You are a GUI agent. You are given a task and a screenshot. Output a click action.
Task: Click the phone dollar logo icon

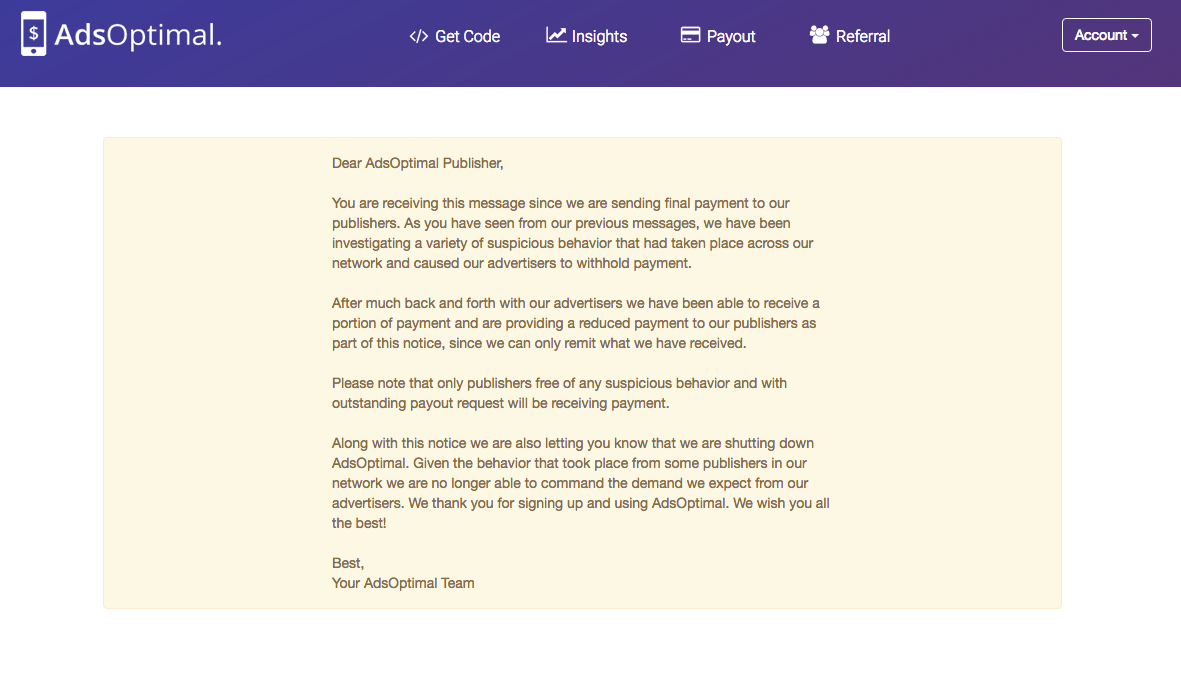coord(33,34)
